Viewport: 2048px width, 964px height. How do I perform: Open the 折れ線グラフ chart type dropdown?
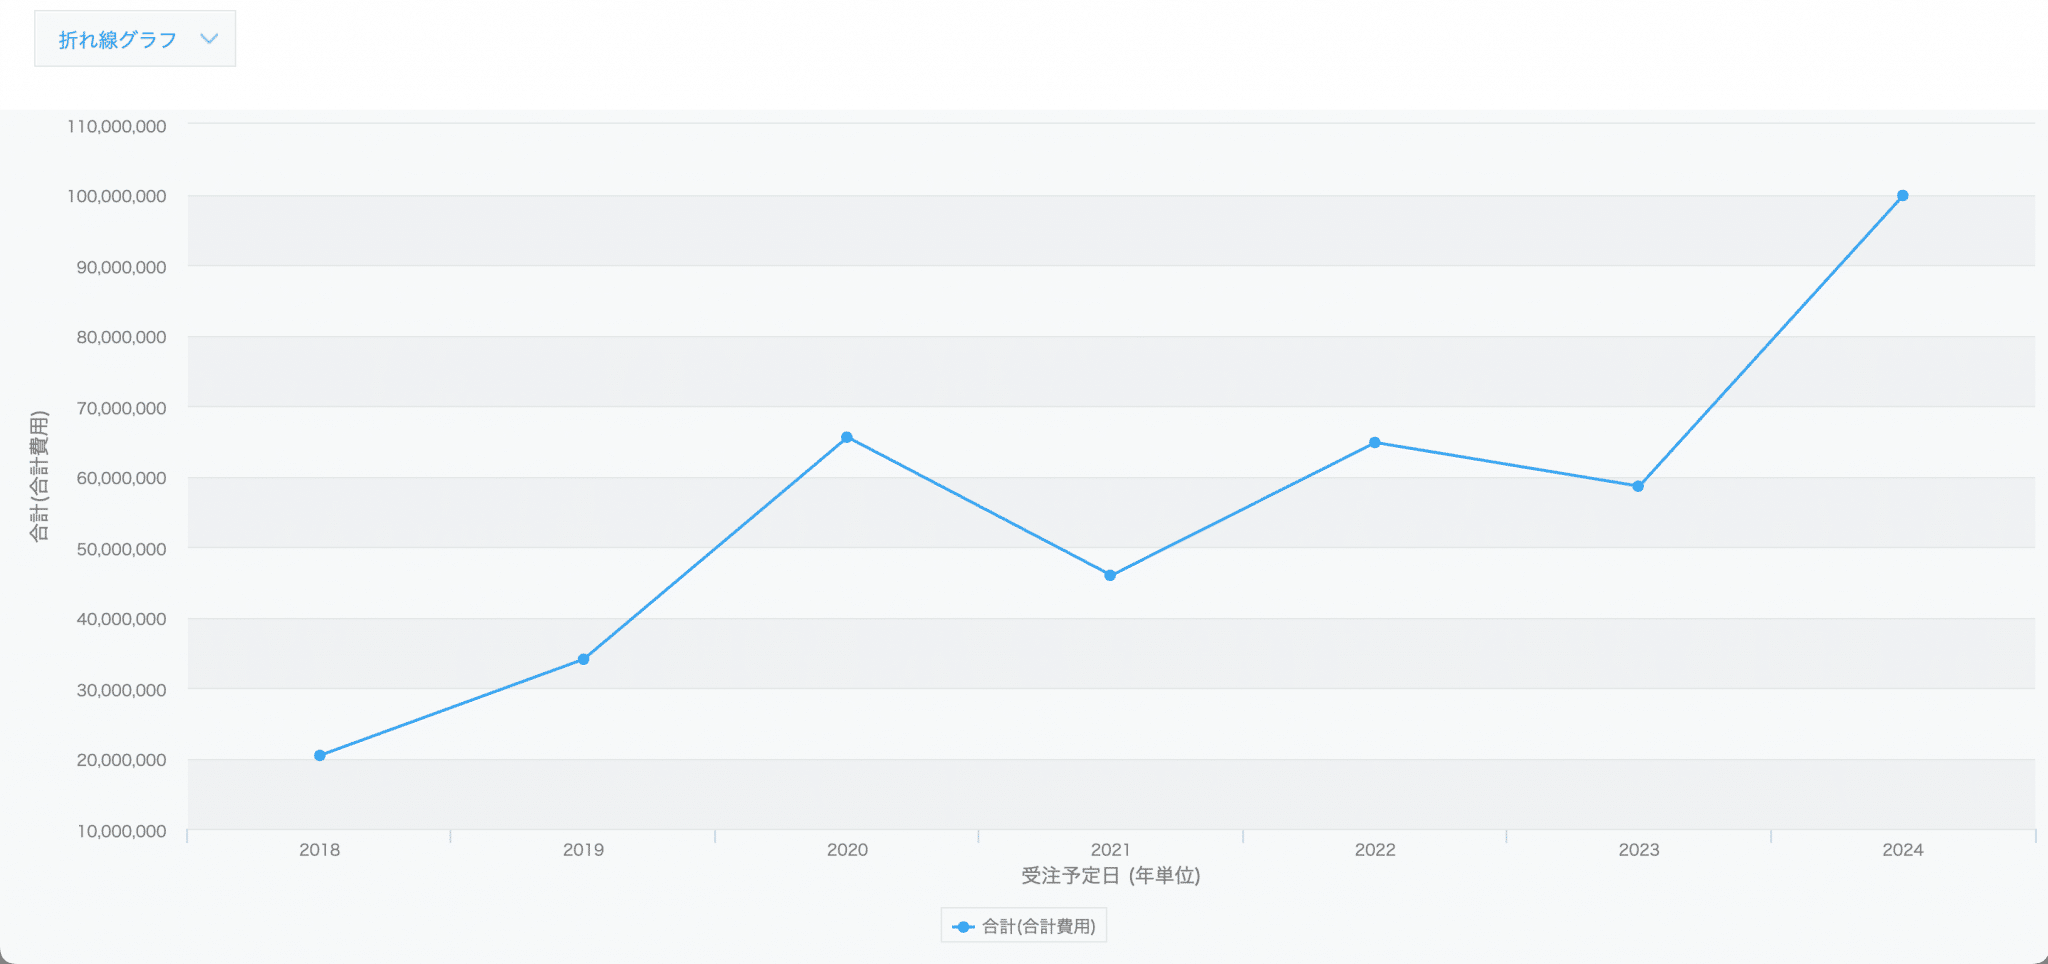(x=135, y=39)
